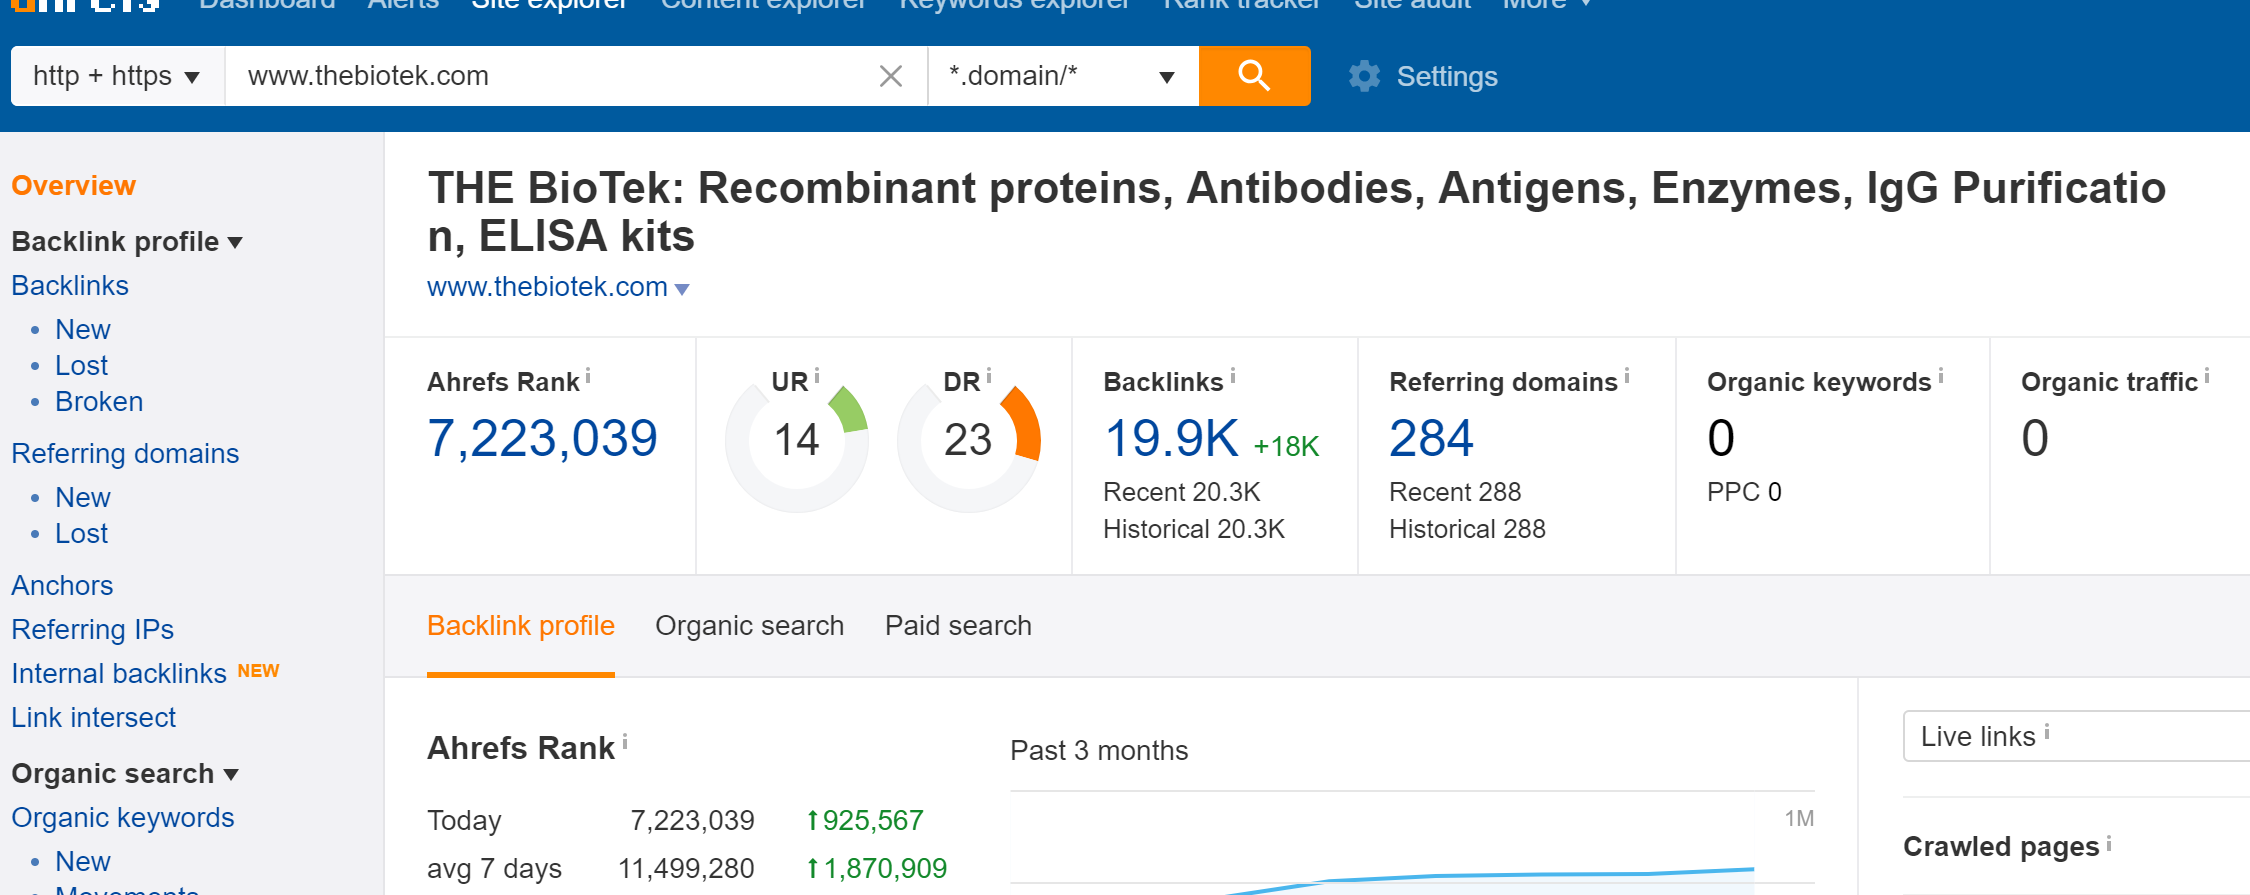This screenshot has height=895, width=2250.
Task: Click the 284 referring domains count
Action: point(1431,439)
